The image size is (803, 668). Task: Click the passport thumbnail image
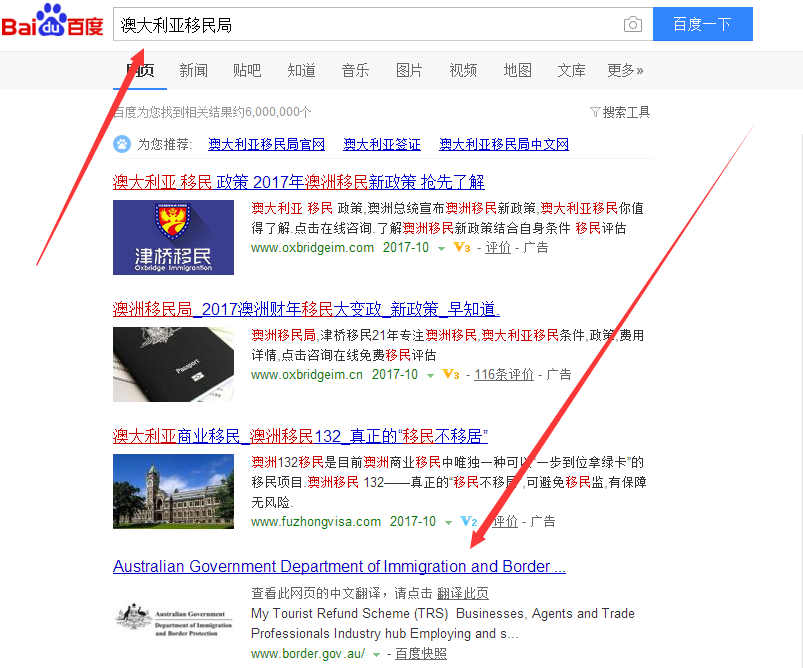coord(174,364)
